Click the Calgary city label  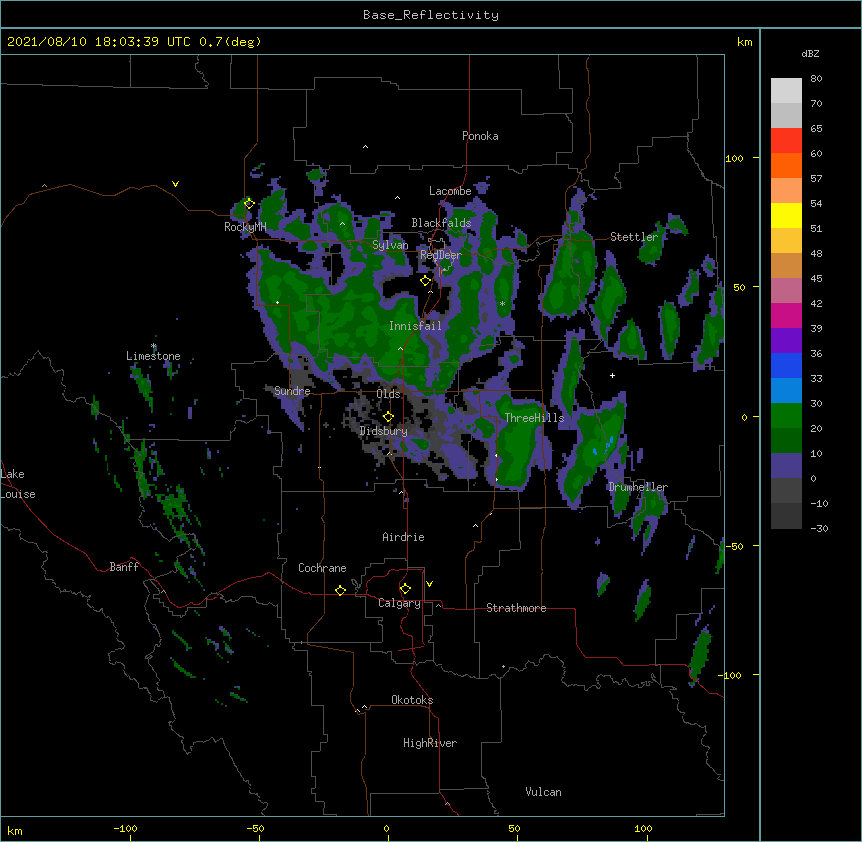point(399,603)
